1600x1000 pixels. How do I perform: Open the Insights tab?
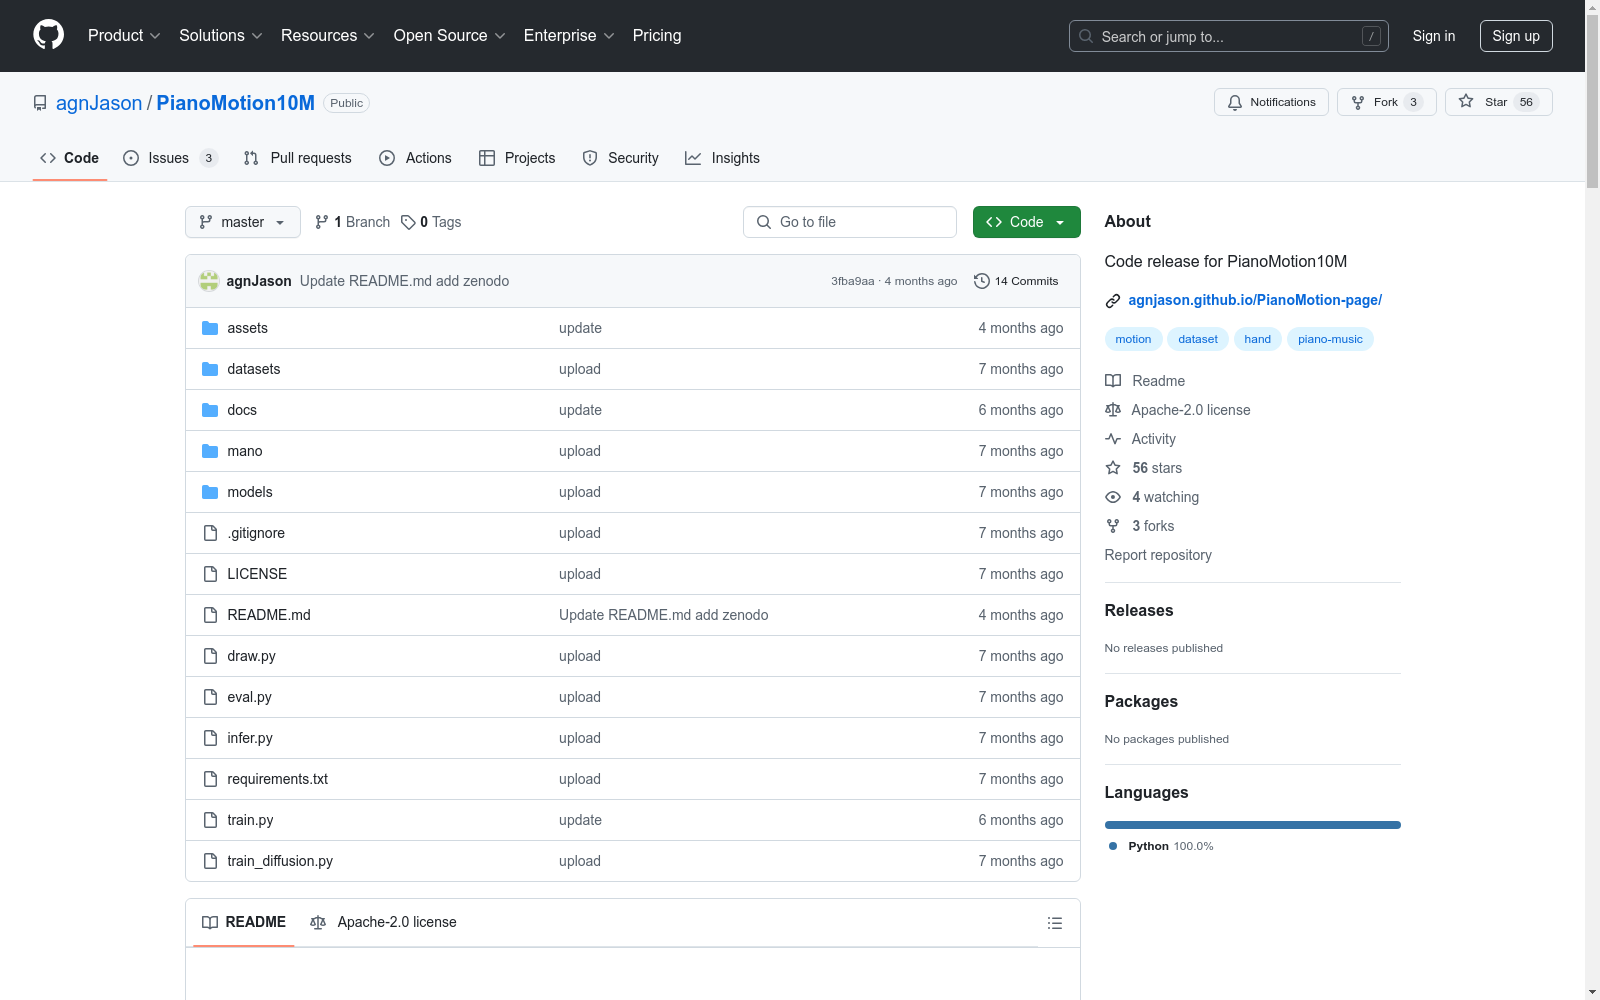[722, 158]
